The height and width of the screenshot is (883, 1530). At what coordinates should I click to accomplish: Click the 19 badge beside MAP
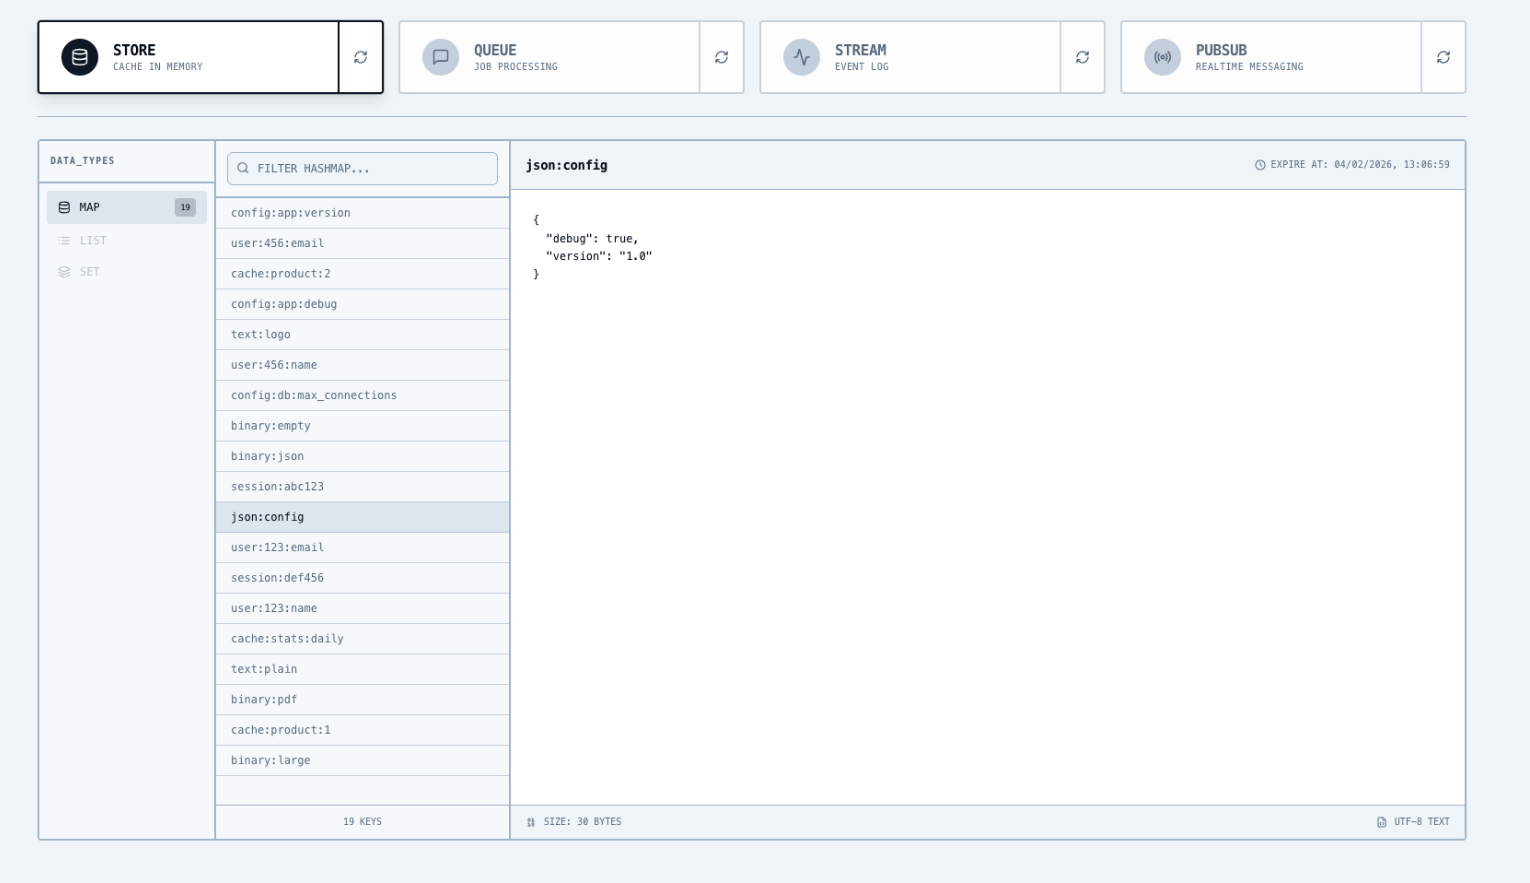click(x=184, y=207)
